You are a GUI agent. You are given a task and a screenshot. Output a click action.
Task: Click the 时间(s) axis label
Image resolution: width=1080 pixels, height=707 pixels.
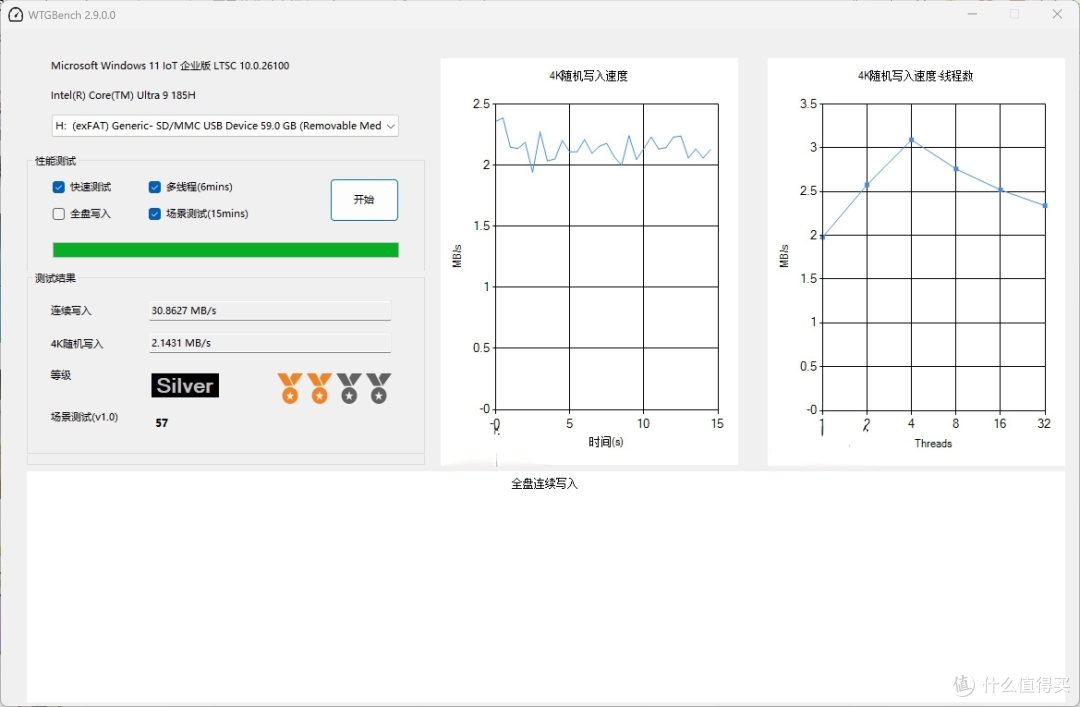[606, 442]
